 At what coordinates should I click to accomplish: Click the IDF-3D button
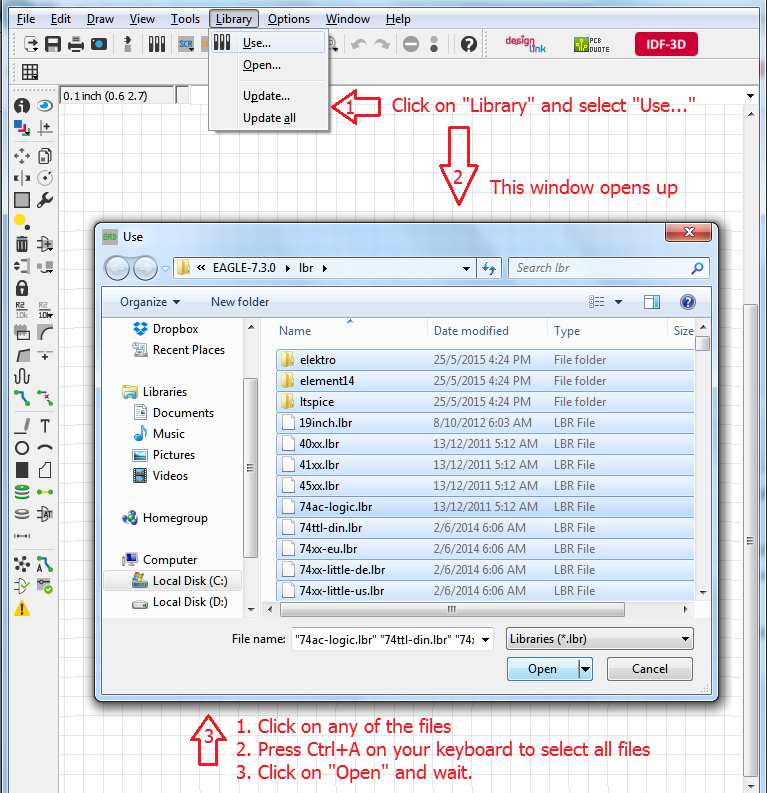(x=666, y=45)
